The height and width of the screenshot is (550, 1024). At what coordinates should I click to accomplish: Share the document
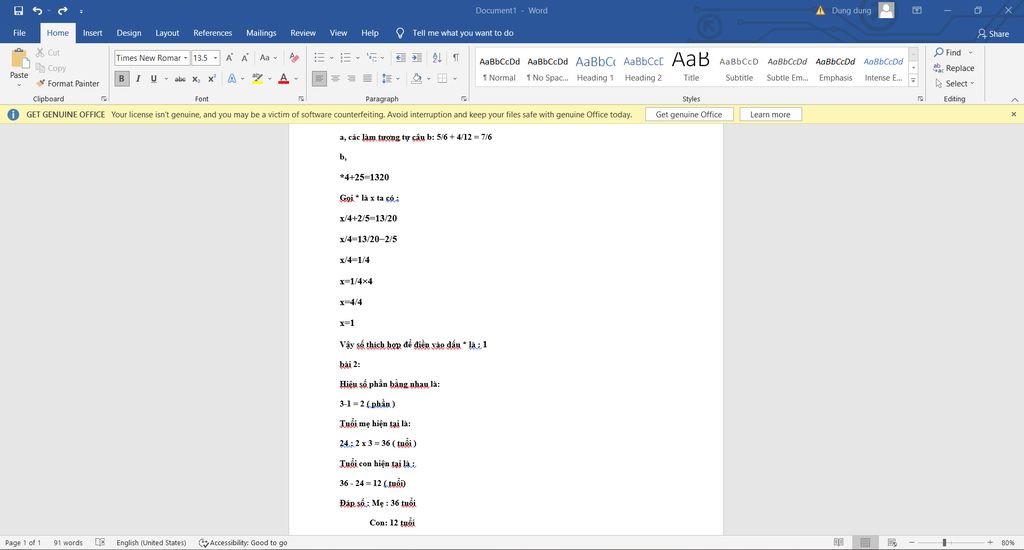(993, 33)
